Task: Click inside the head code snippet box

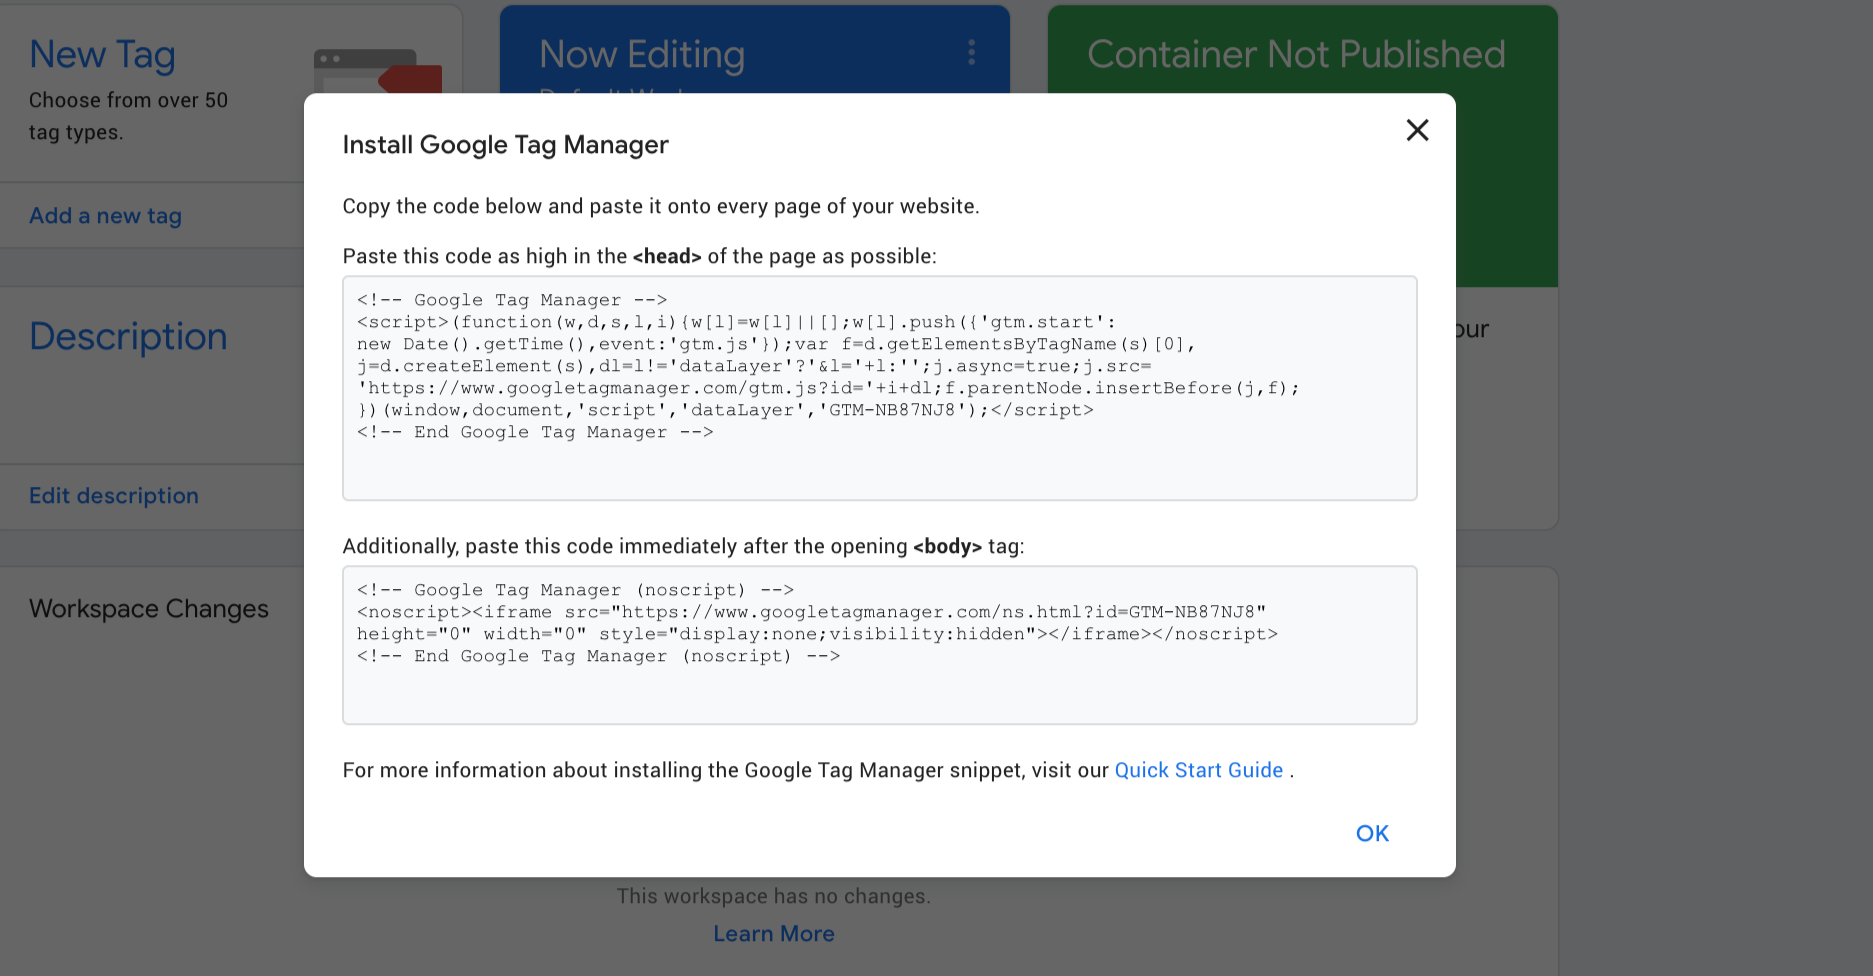Action: point(879,388)
